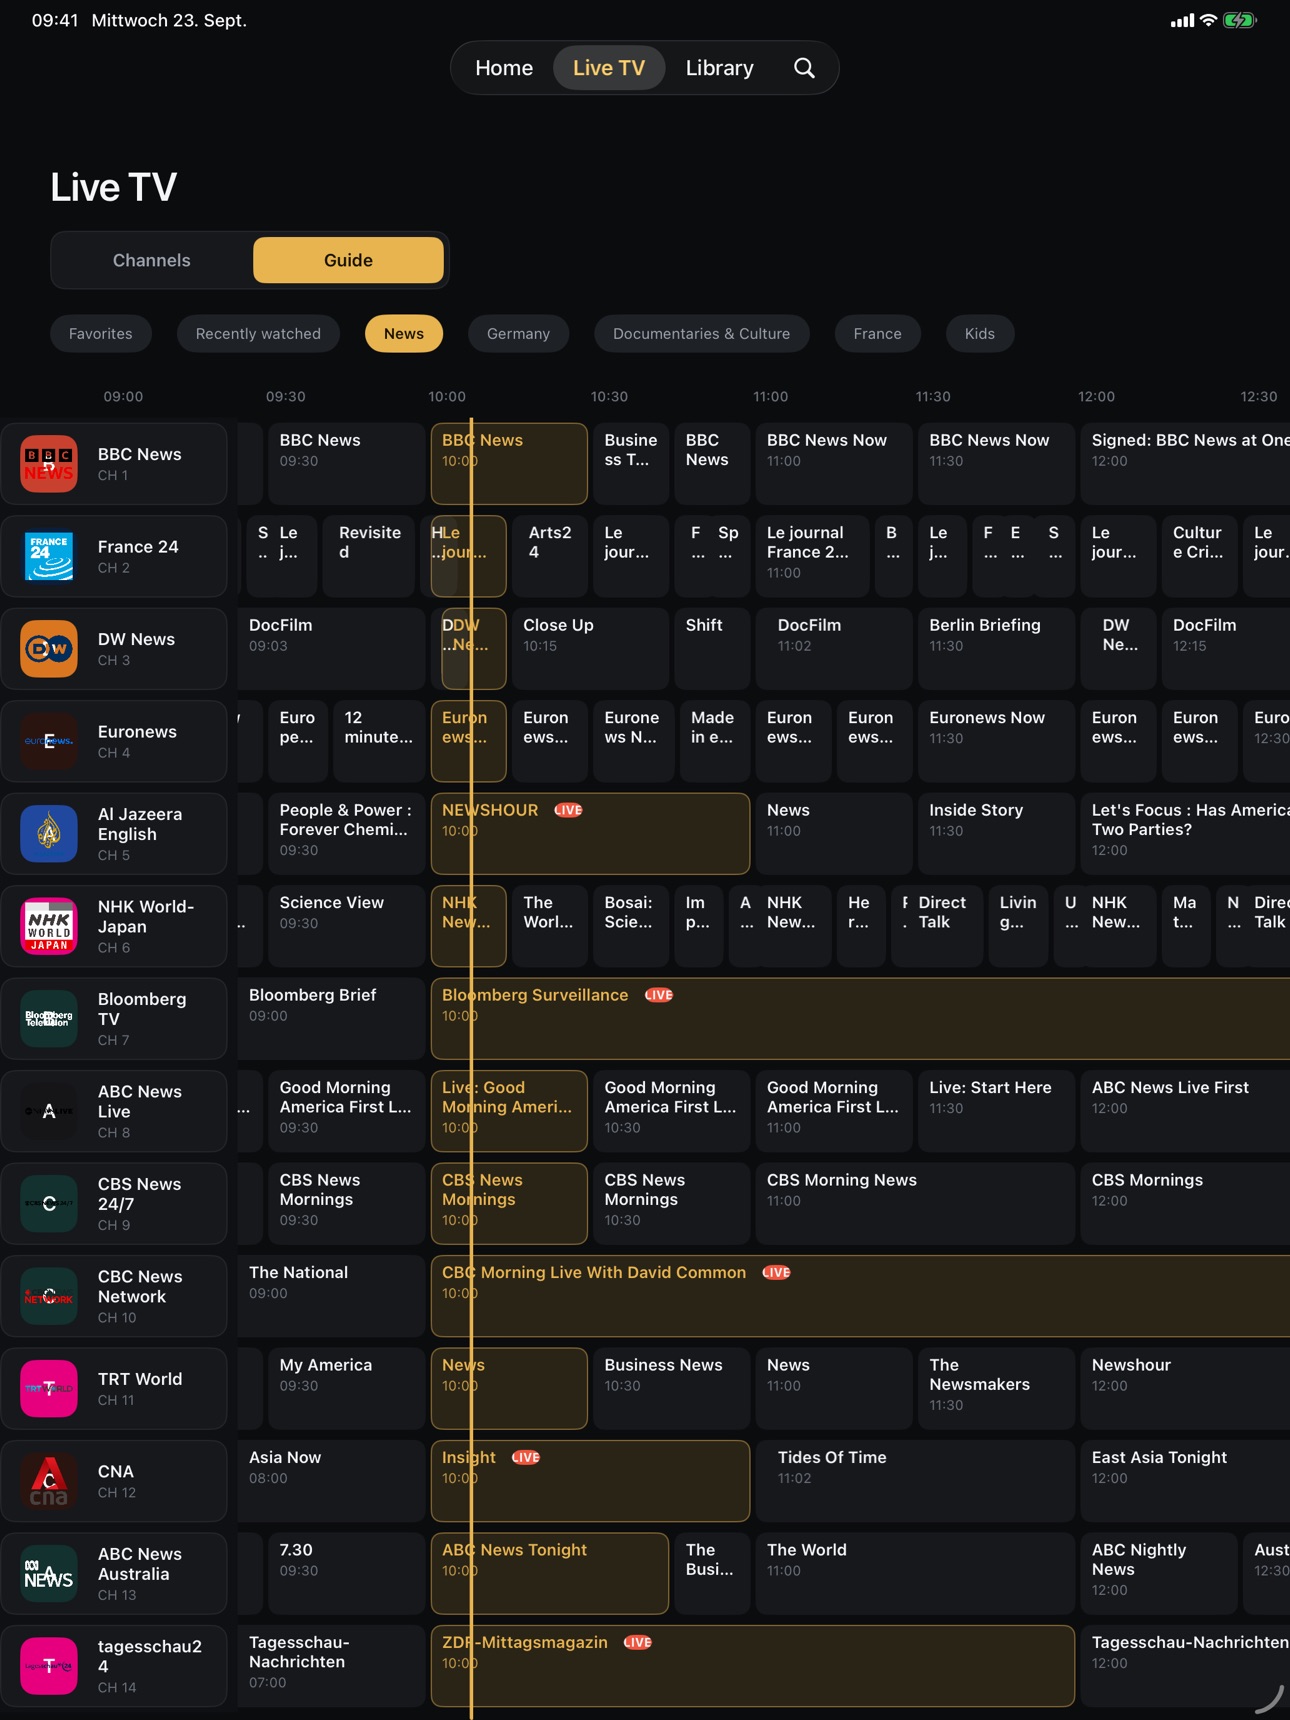Open the Live TV tab
The width and height of the screenshot is (1290, 1720).
coord(609,68)
